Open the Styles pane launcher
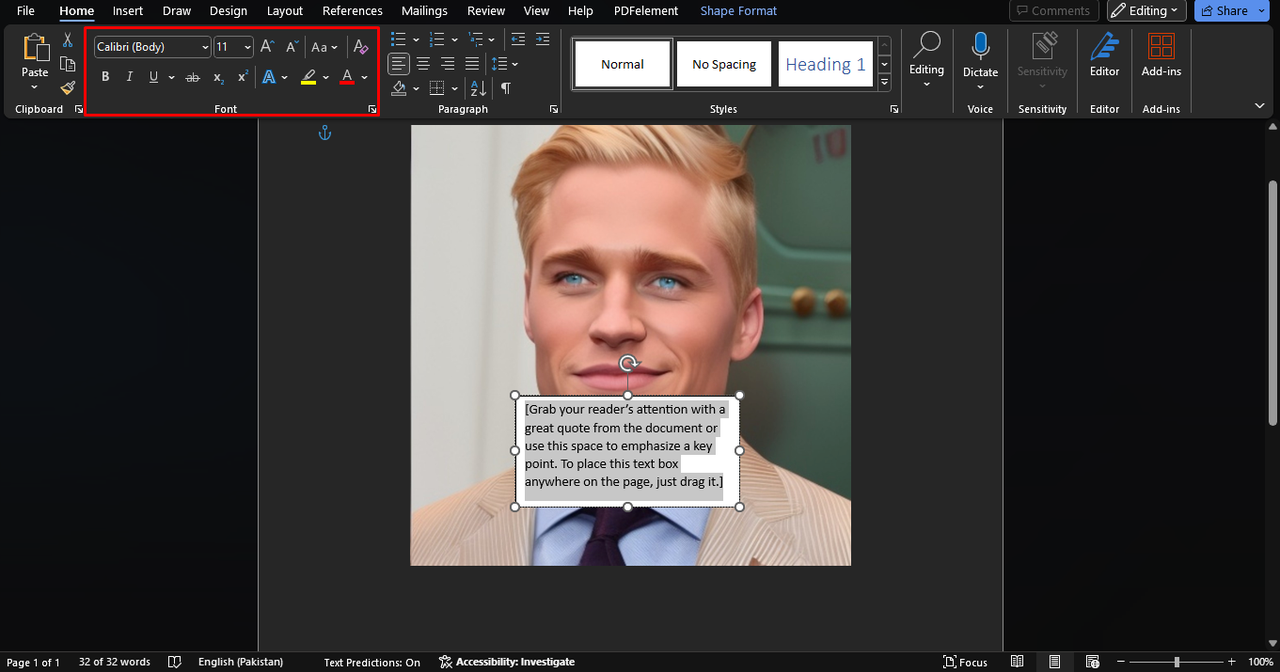The image size is (1280, 672). click(x=894, y=109)
